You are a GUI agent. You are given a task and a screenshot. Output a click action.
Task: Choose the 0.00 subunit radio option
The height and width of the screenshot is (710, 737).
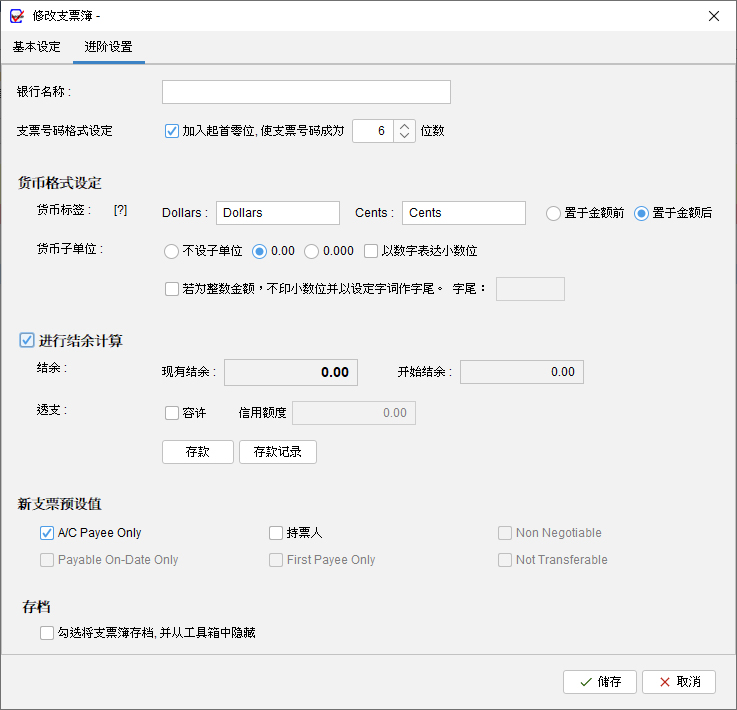(259, 251)
